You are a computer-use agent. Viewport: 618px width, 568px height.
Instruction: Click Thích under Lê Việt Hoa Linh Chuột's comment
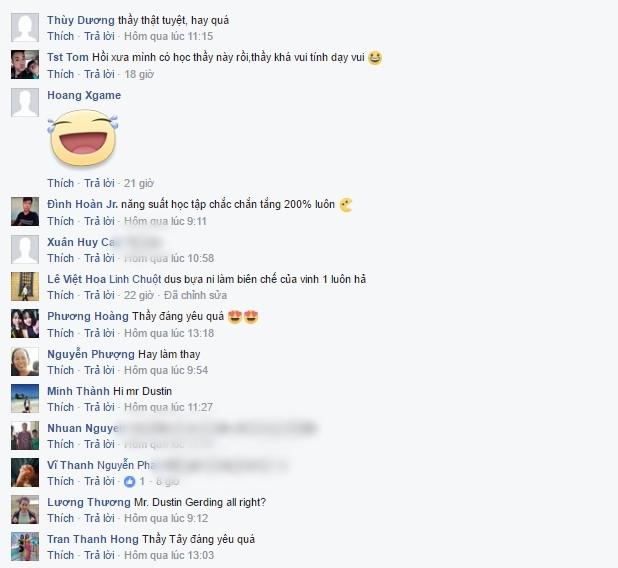pos(61,295)
